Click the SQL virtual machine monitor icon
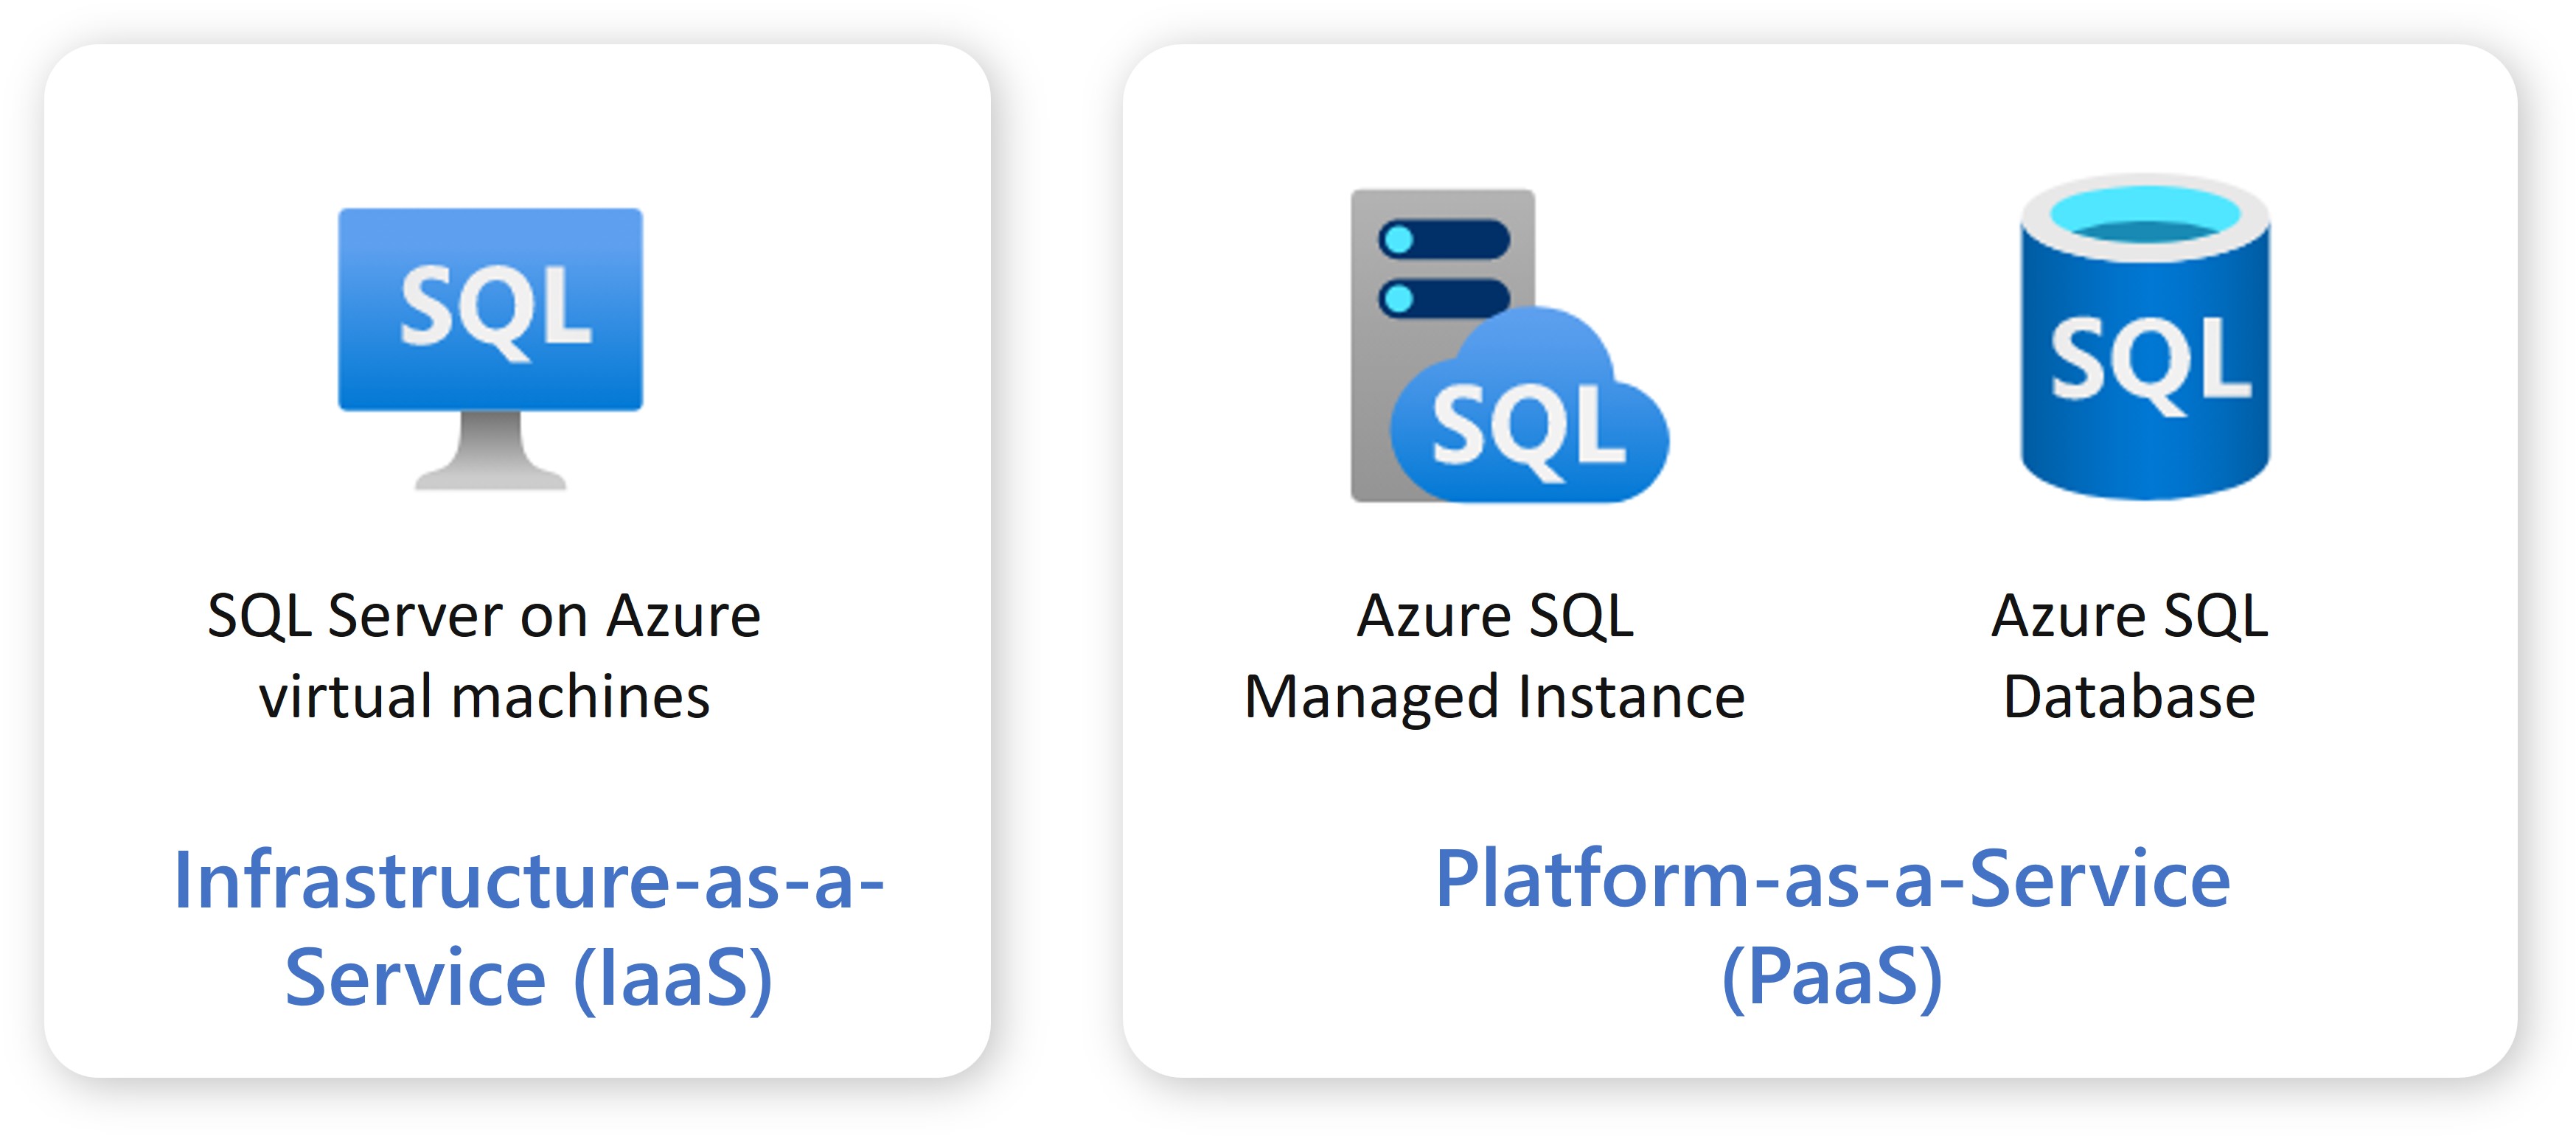The height and width of the screenshot is (1136, 2576). pos(490,348)
